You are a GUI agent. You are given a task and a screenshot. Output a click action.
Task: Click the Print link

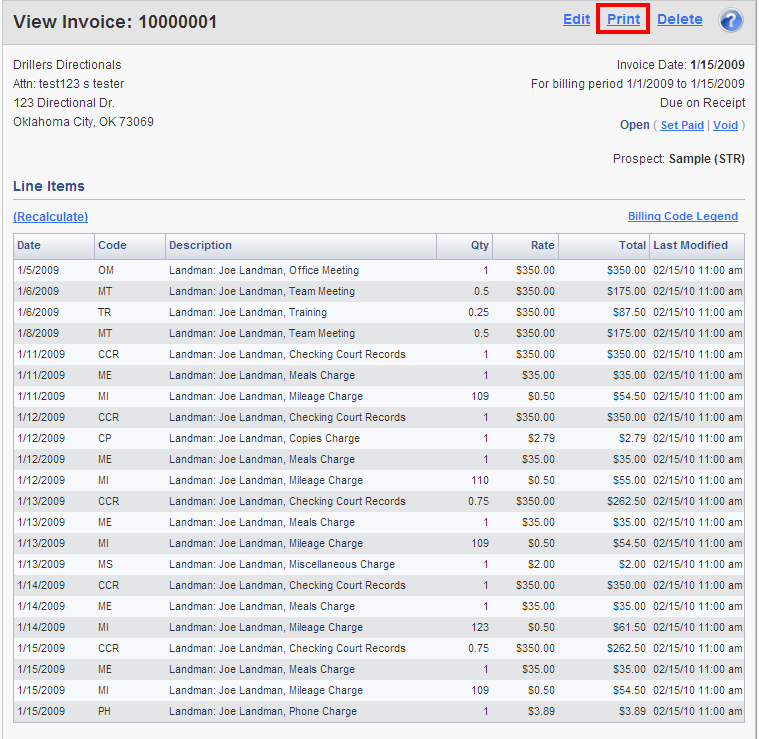coord(623,19)
